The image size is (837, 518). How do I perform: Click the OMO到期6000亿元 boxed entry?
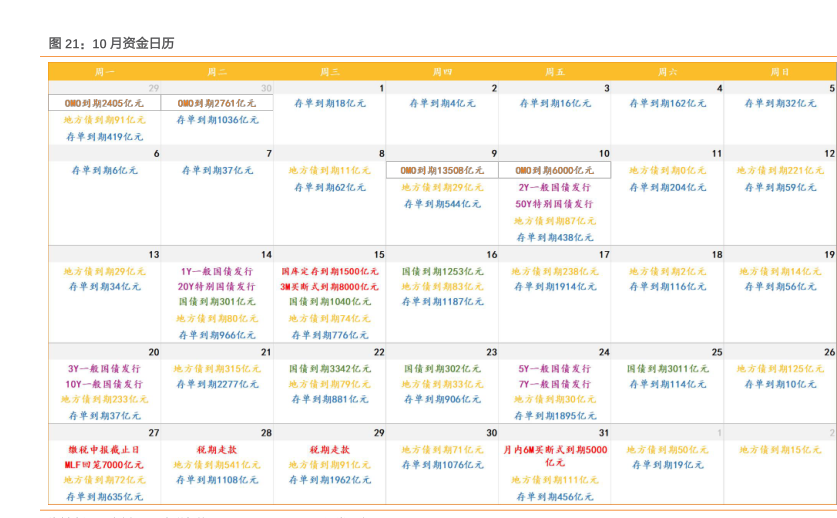click(x=555, y=170)
